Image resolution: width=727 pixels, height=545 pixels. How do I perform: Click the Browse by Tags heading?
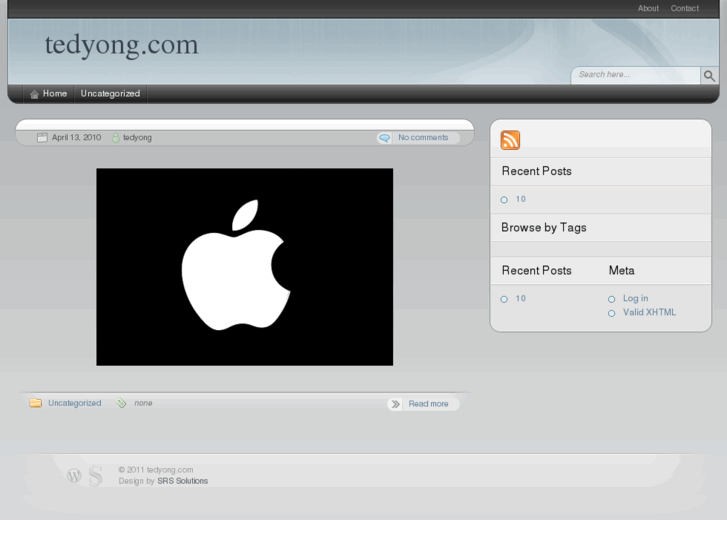[544, 228]
